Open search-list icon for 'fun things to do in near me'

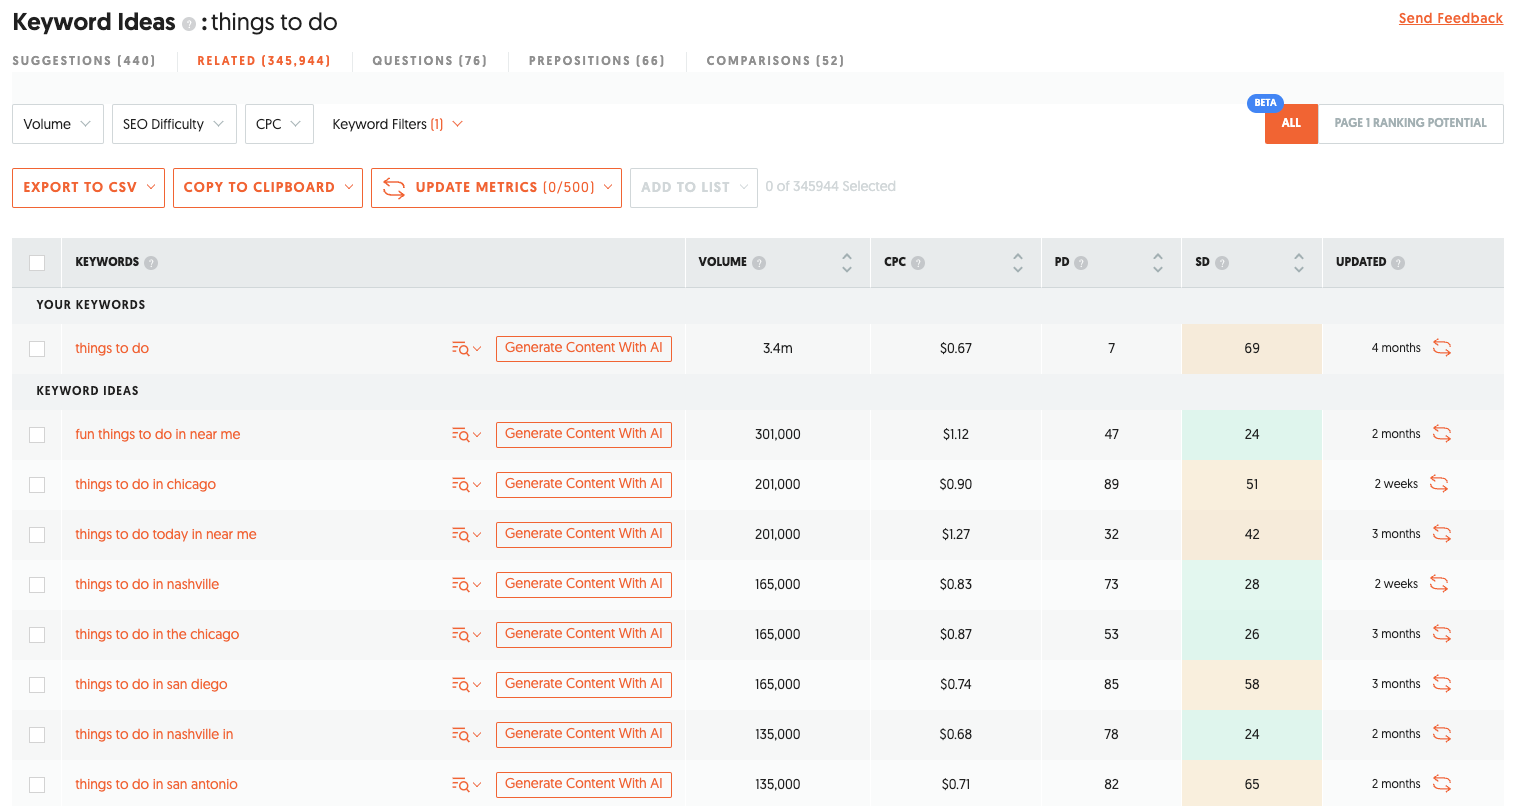pos(466,434)
